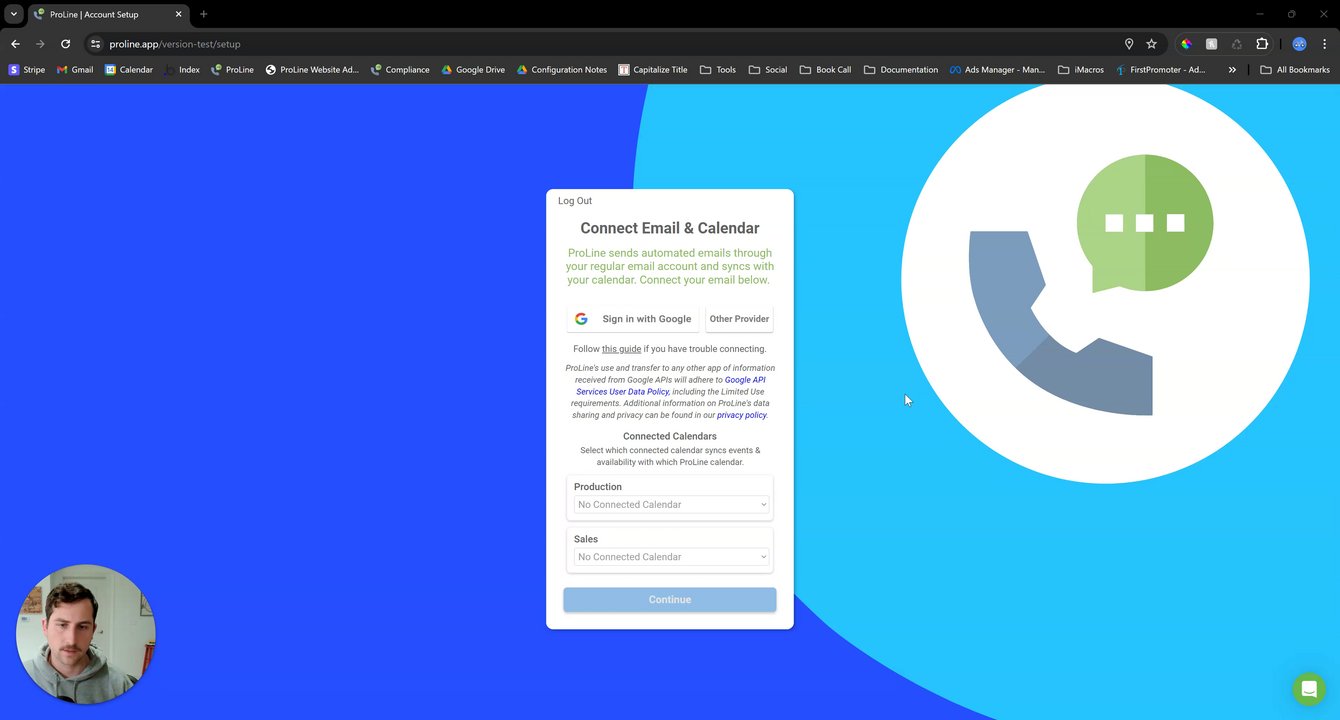
Task: Open the Configuration Notes bookmark
Action: (x=562, y=70)
